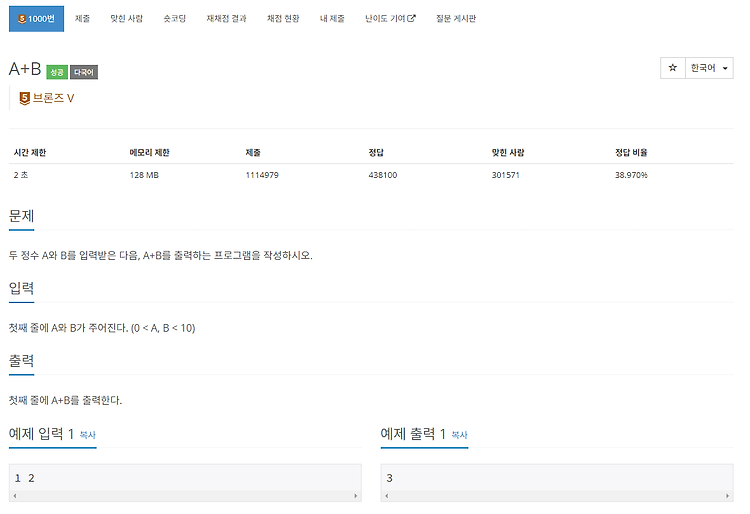View the 내 제출 tab
This screenshot has width=750, height=514.
pos(332,19)
